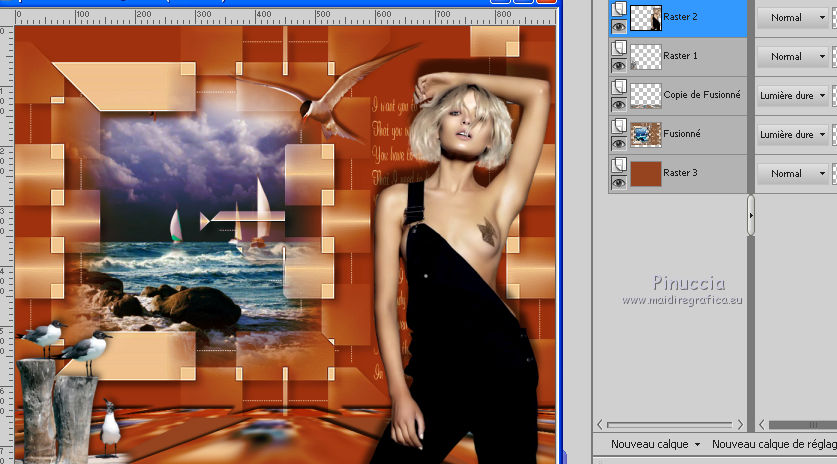This screenshot has height=464, width=837.
Task: Click the layer type icon of Fusionné
Action: pos(619,126)
